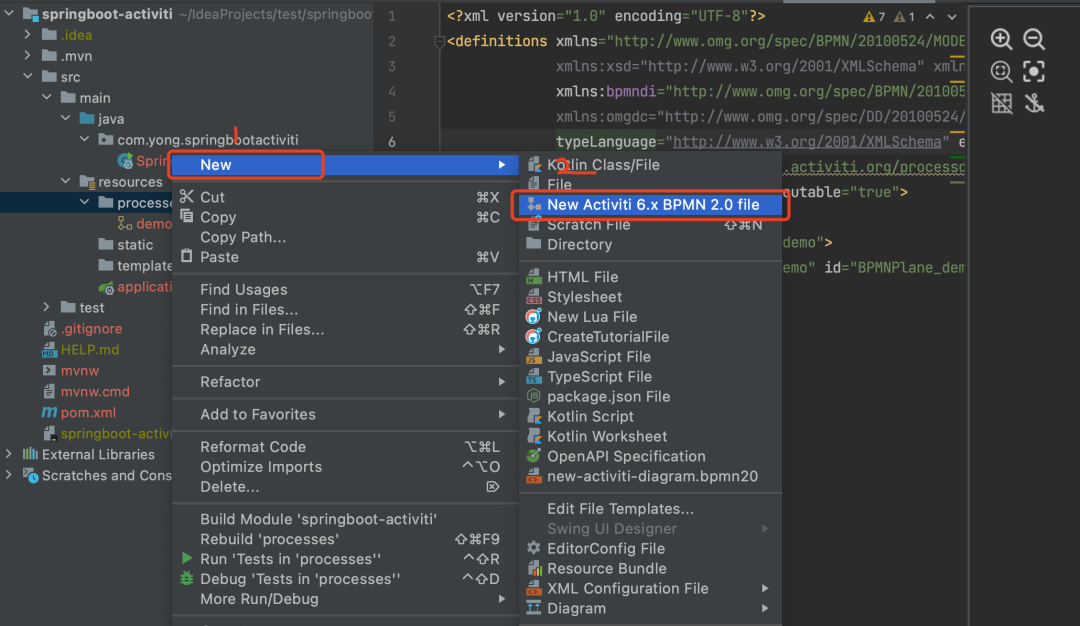Viewport: 1080px width, 626px height.
Task: Click the zoom out magnifier icon
Action: pyautogui.click(x=1034, y=39)
